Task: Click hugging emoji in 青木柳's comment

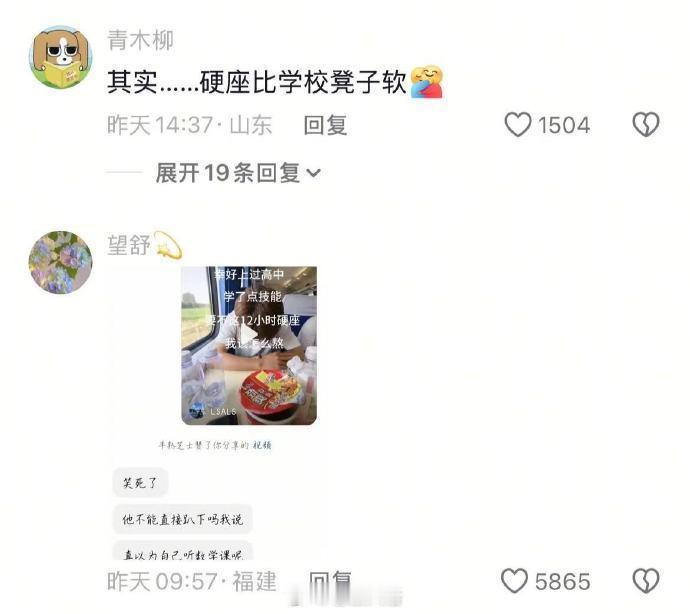Action: 426,81
